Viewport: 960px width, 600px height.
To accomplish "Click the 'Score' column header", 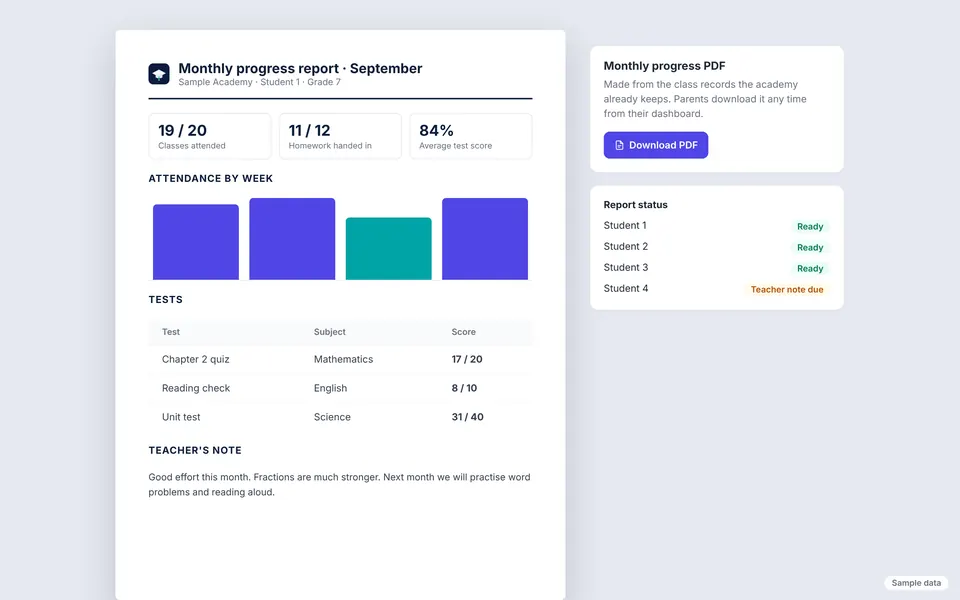I will 463,332.
